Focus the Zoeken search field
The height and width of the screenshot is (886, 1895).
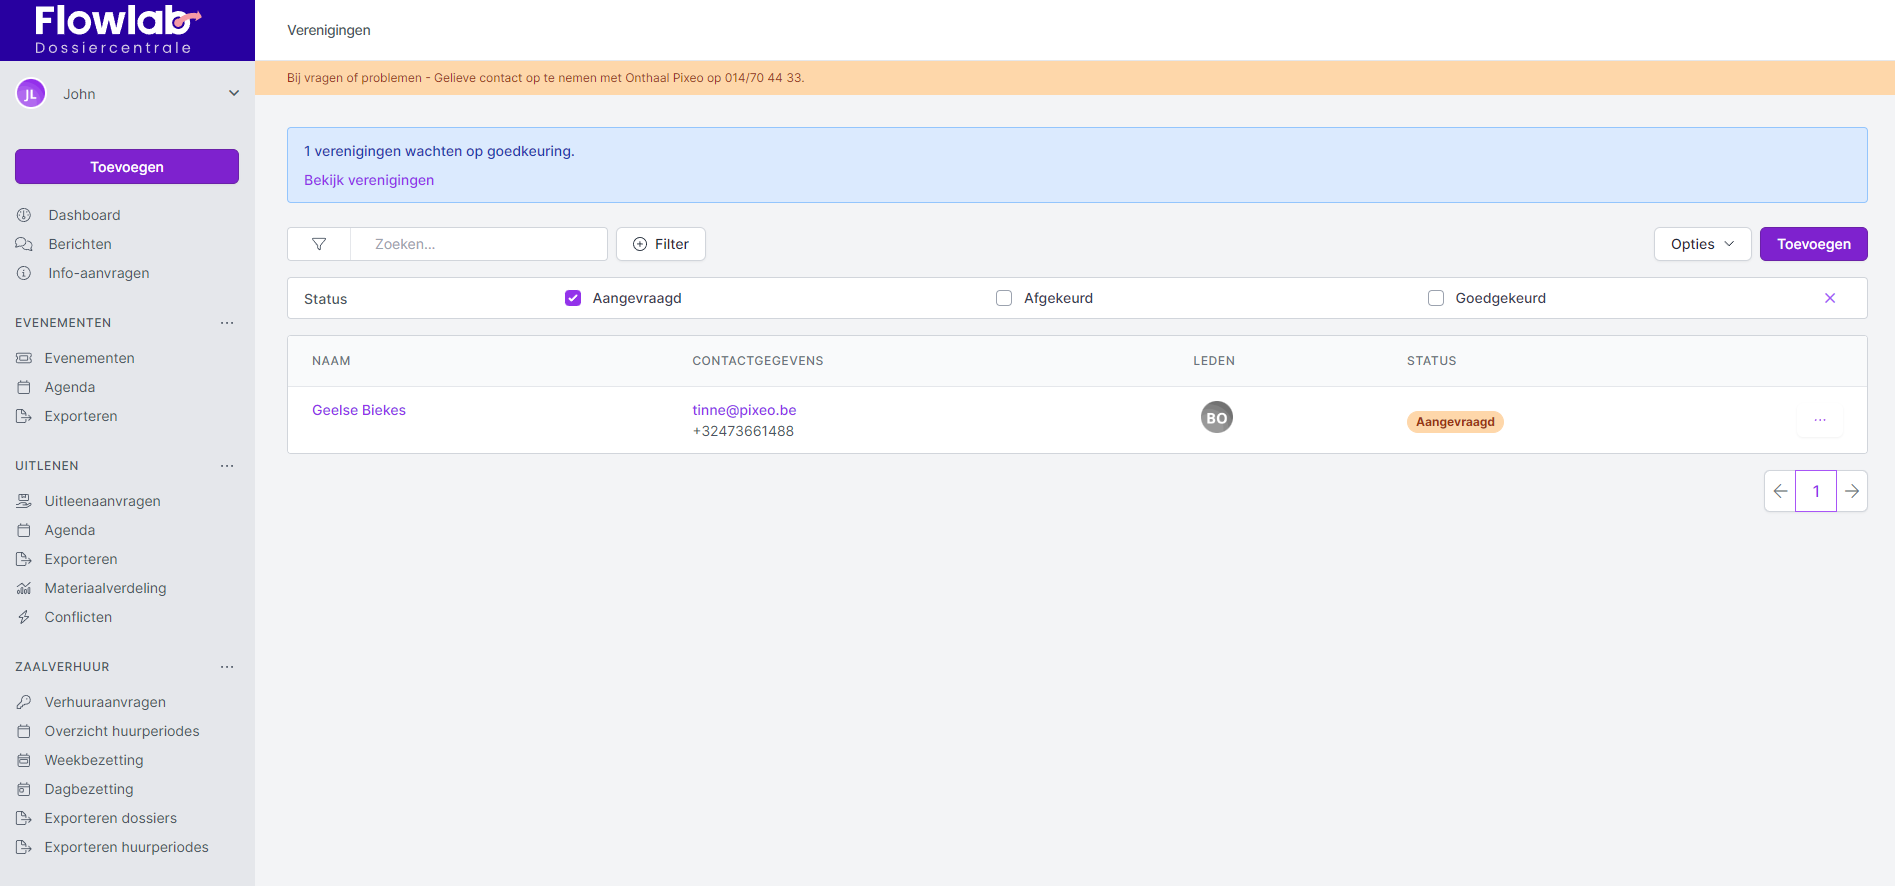click(x=478, y=244)
